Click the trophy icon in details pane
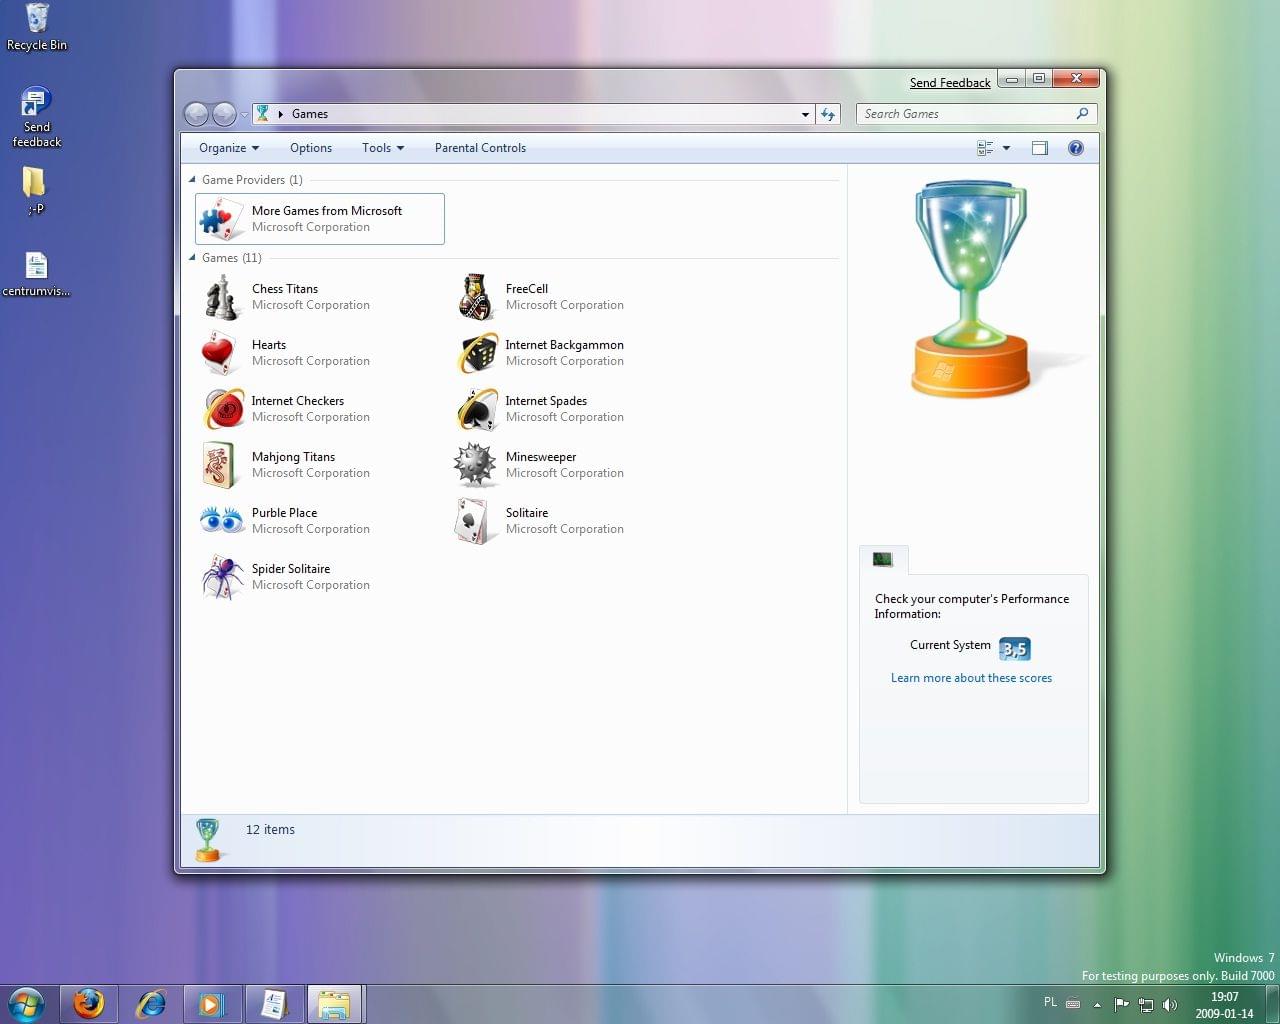Image resolution: width=1280 pixels, height=1024 pixels. [x=208, y=839]
